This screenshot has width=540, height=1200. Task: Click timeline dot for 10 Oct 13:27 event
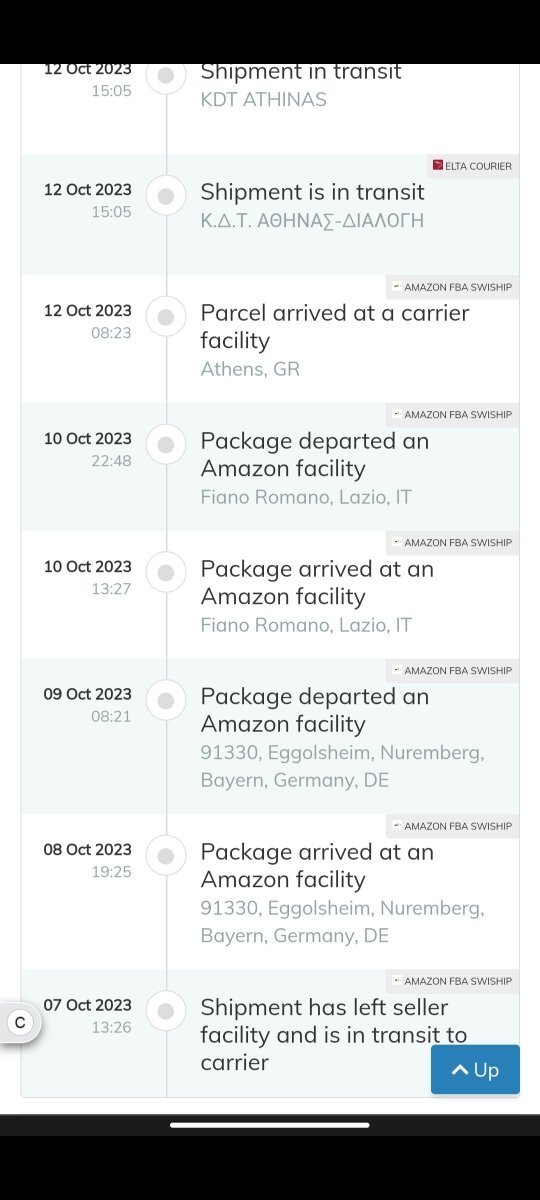tap(167, 573)
